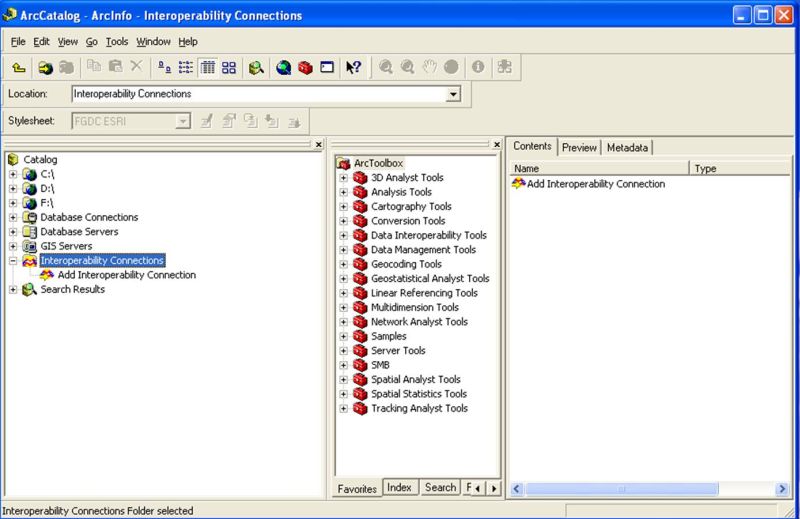Expand the D:\ drive node
The image size is (800, 519).
pyautogui.click(x=13, y=188)
